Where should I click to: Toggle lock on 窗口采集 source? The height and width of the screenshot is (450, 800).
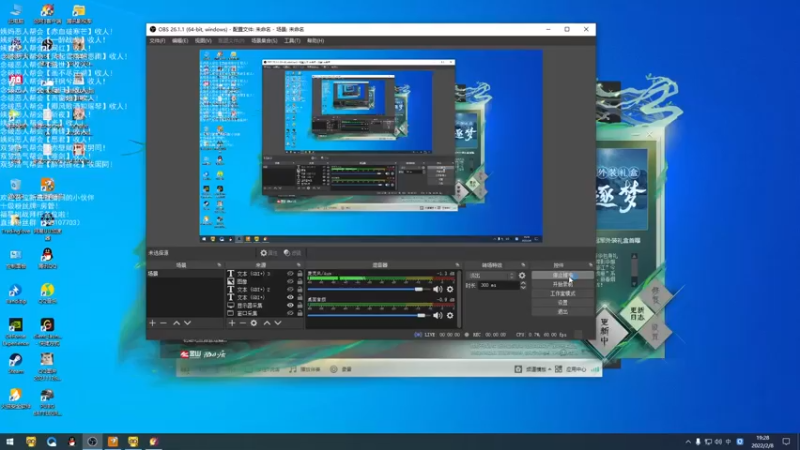[300, 313]
